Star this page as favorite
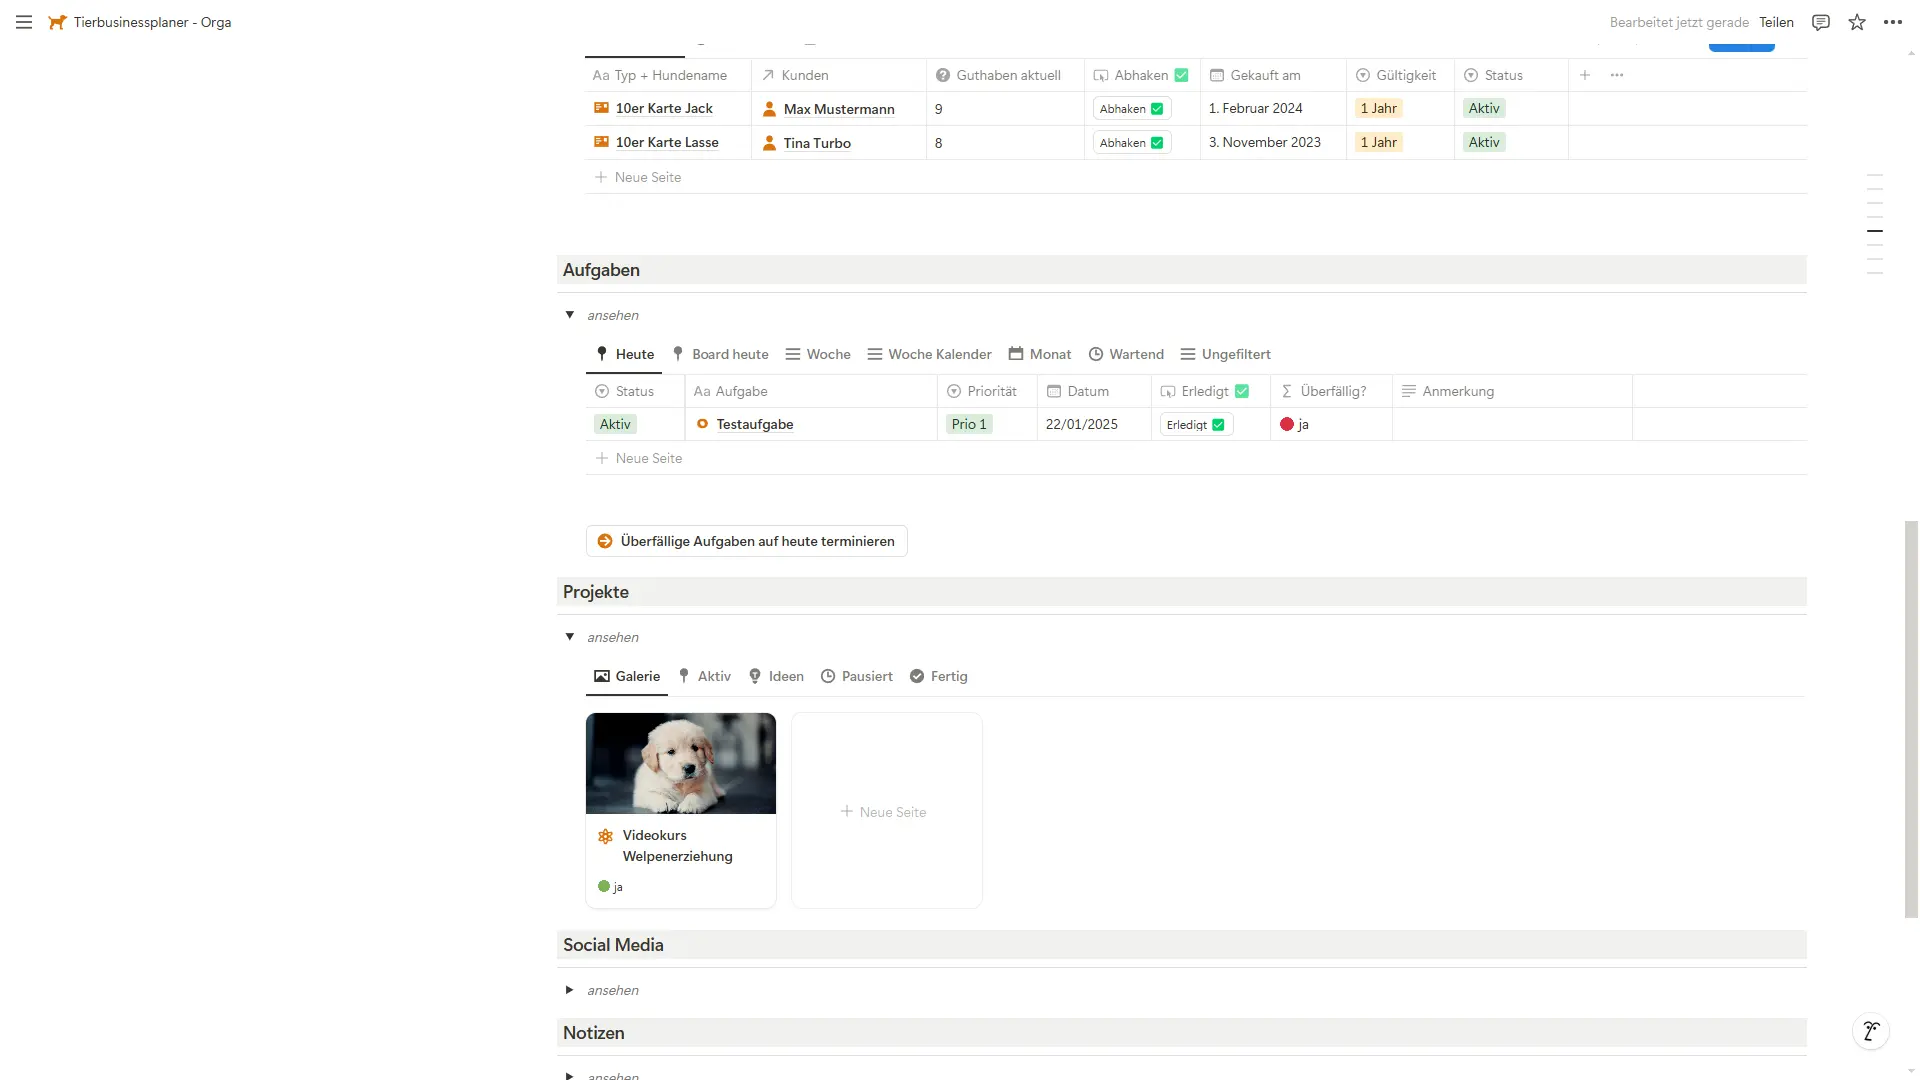 pos(1857,22)
